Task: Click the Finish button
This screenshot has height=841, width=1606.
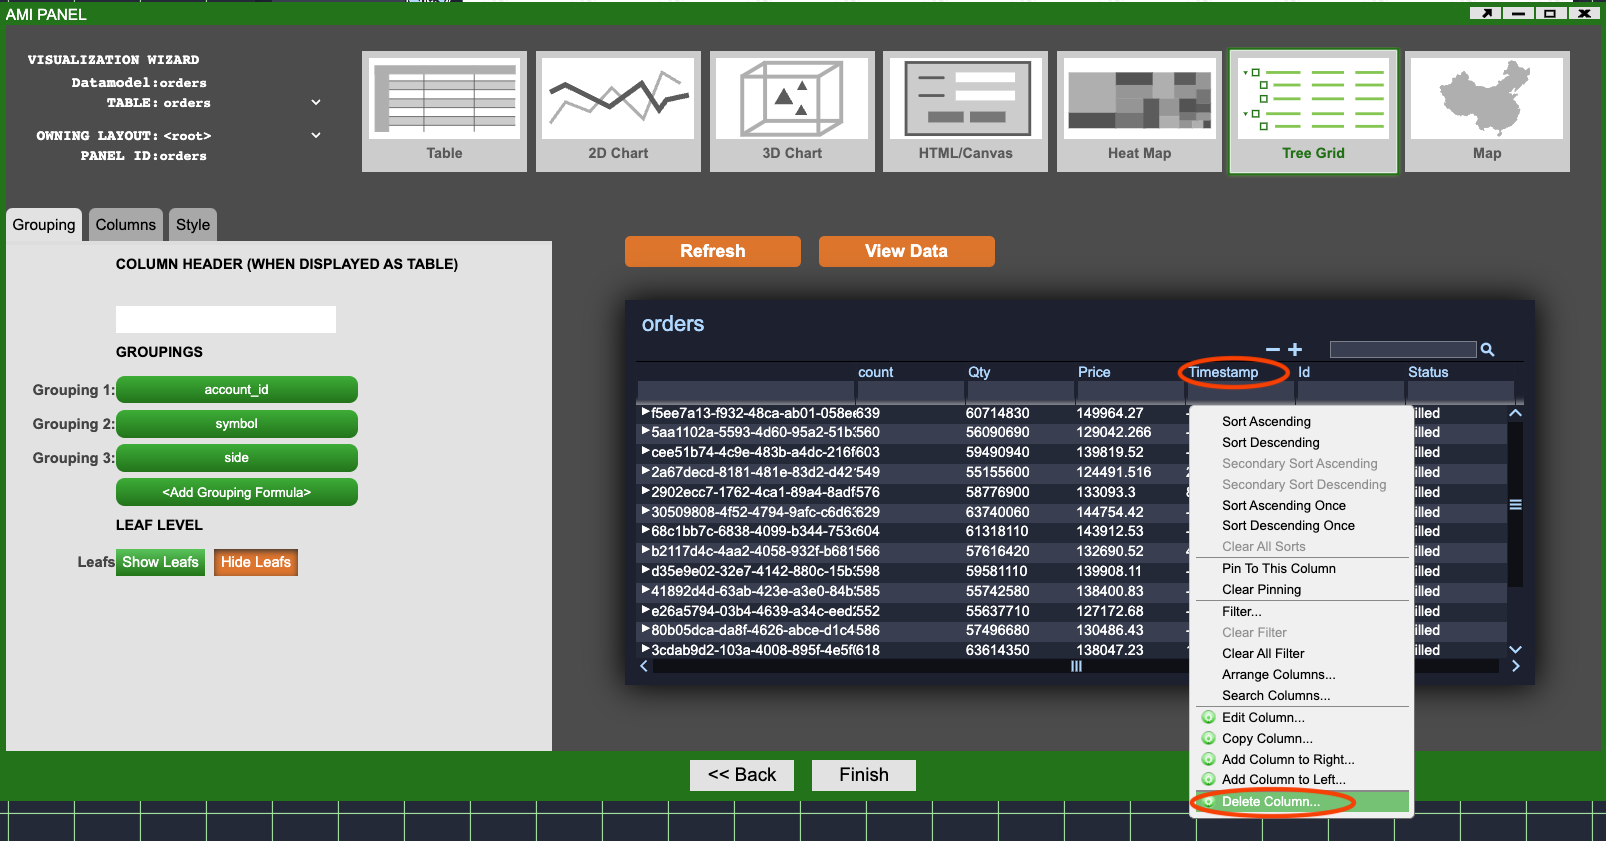Action: 863,775
